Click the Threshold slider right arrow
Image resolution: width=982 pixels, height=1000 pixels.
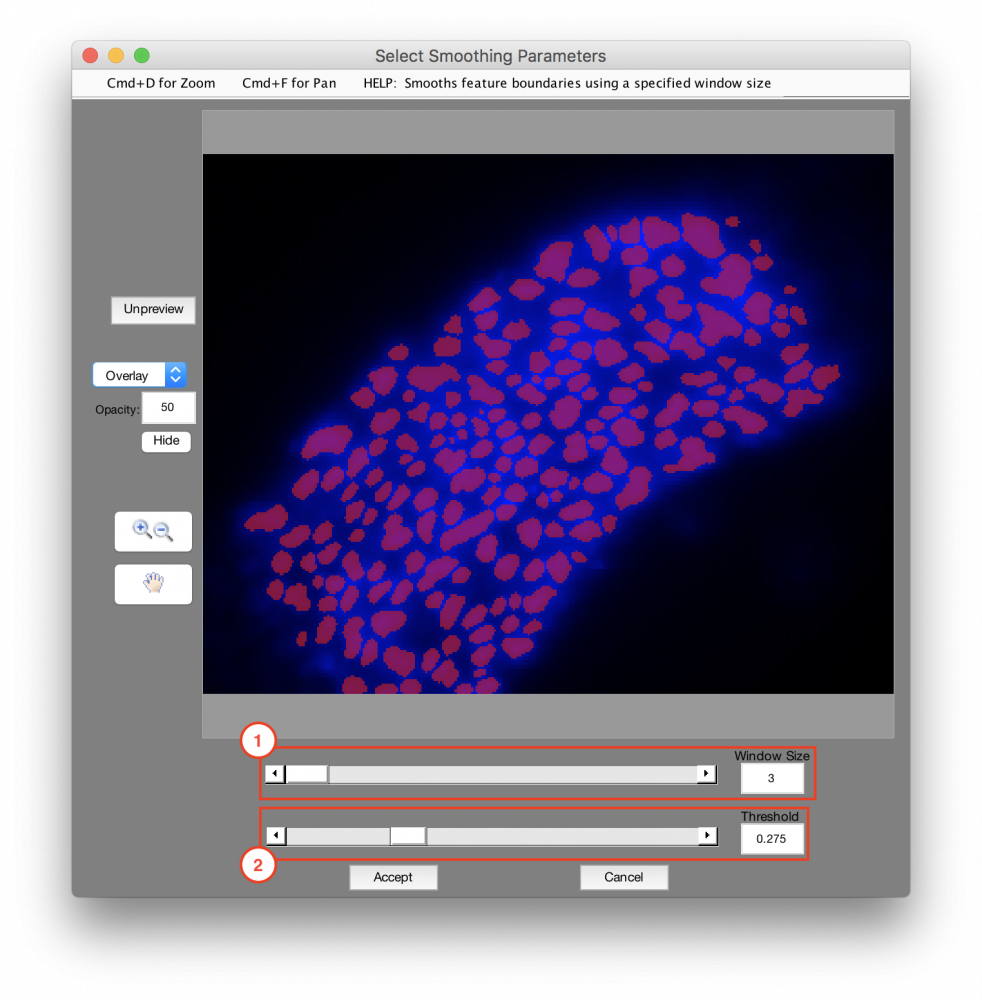708,835
